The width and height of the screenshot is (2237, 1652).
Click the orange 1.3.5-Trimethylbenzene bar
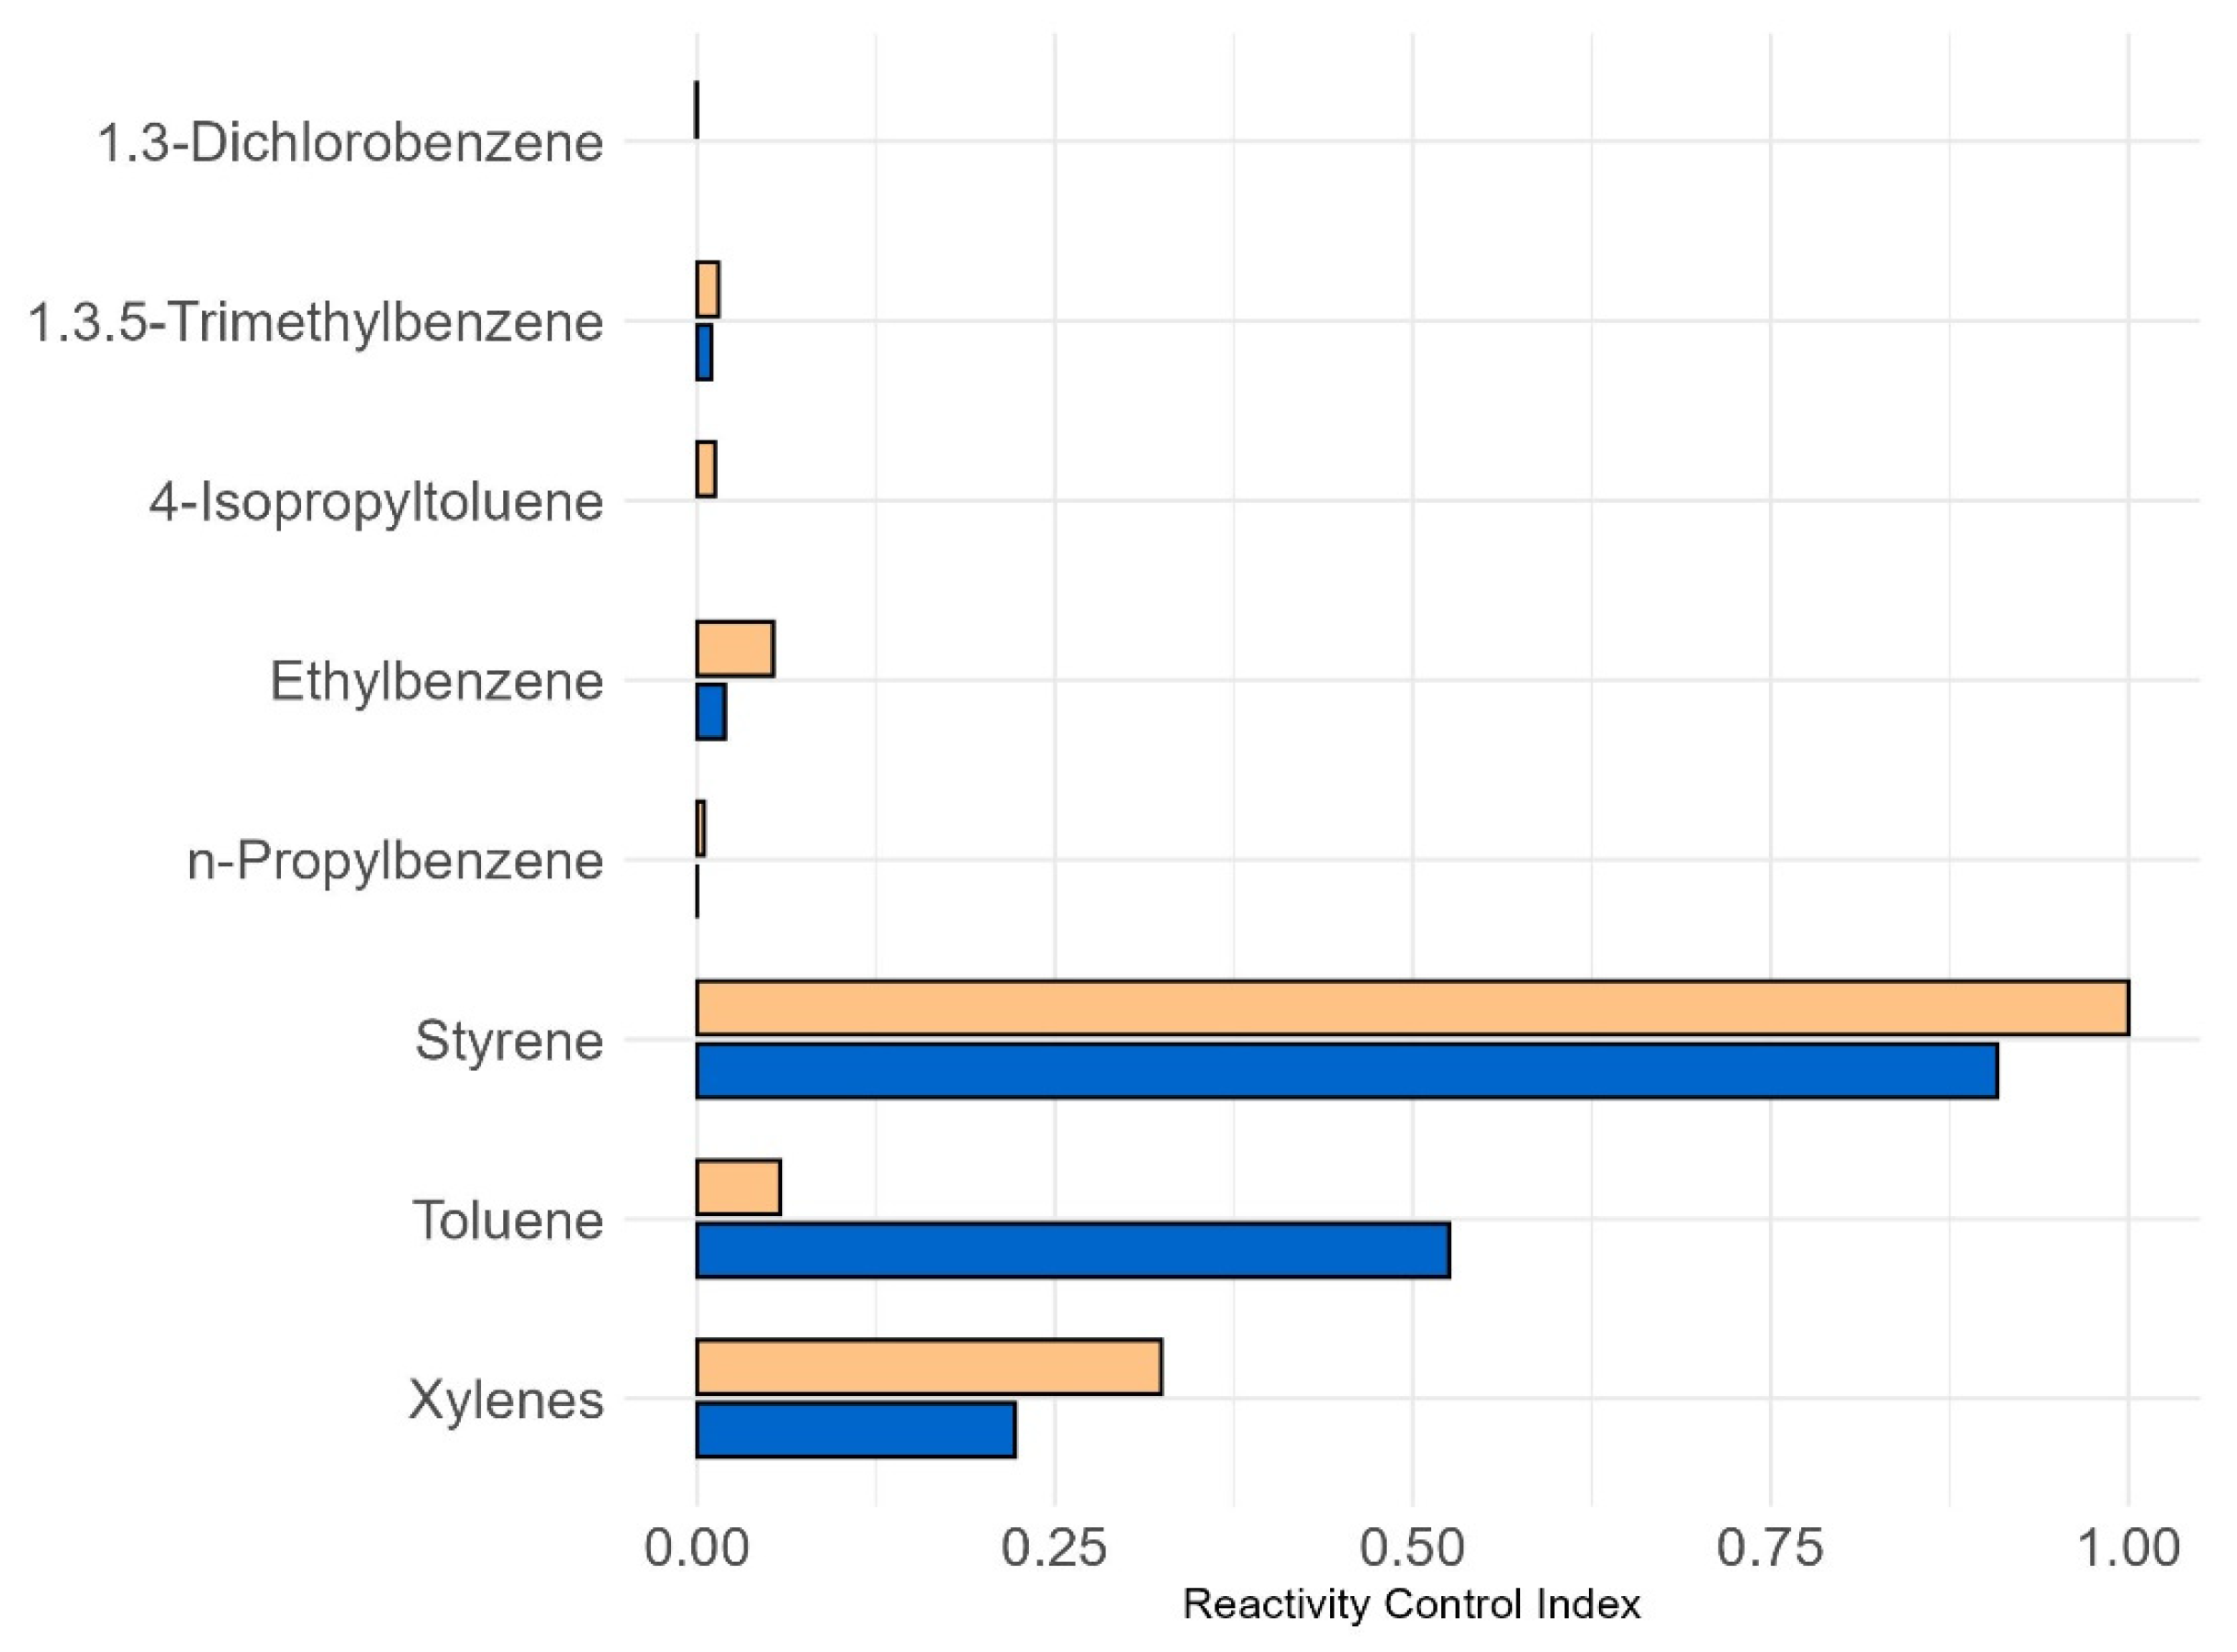pos(707,290)
